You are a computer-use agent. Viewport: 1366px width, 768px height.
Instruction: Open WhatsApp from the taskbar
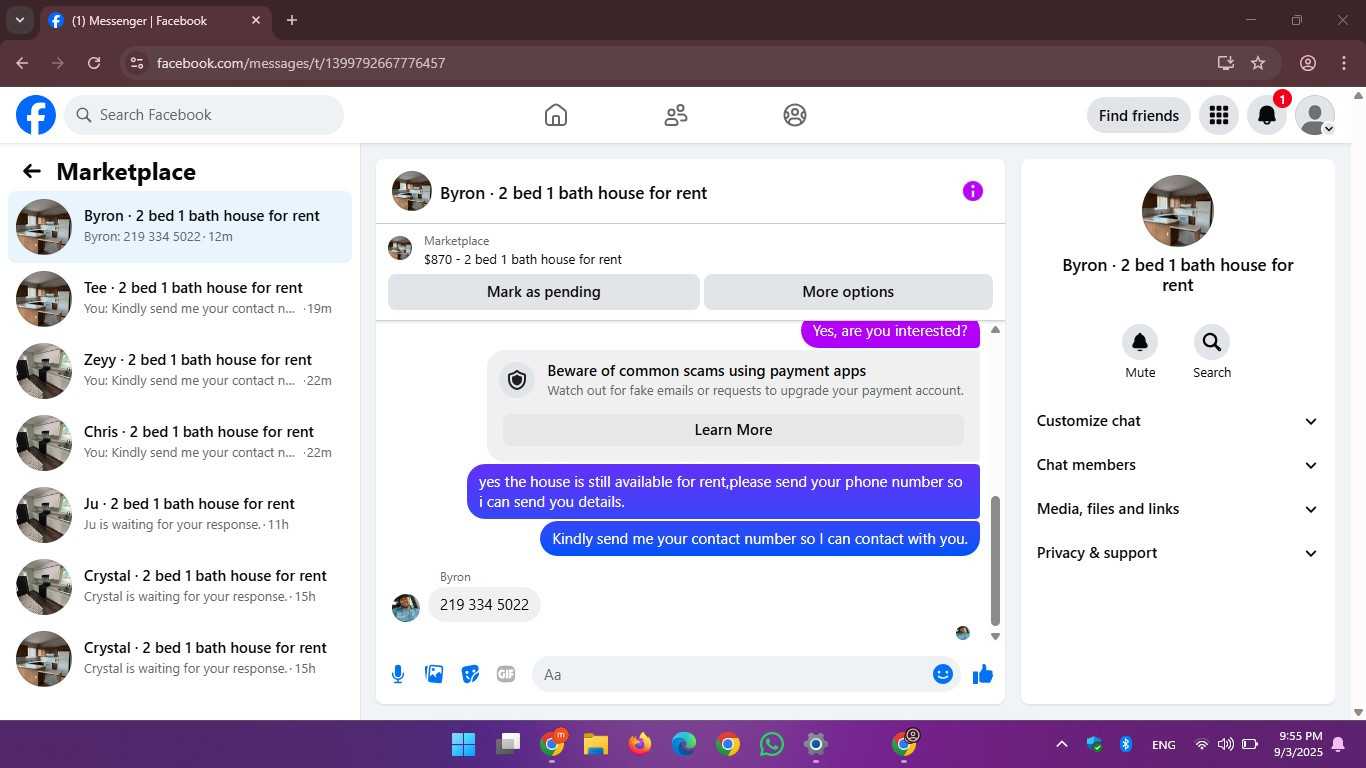tap(772, 744)
